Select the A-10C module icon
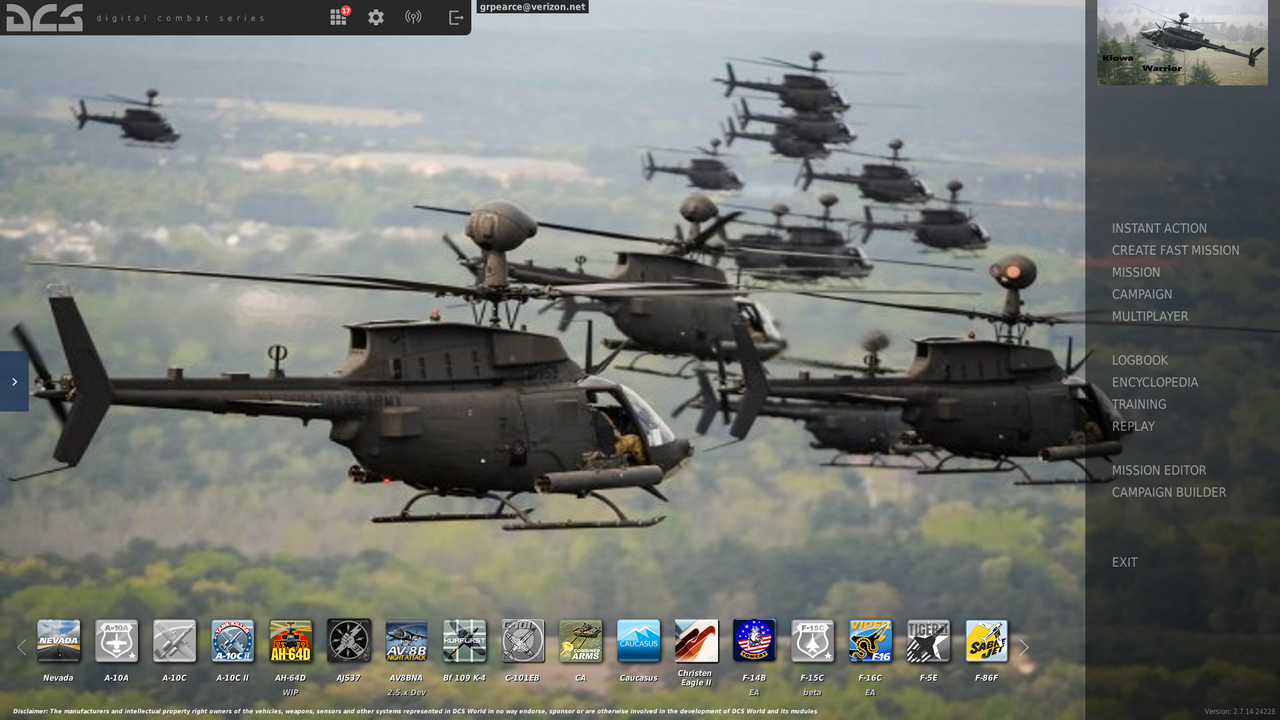Screen dimensions: 1280x720 pyautogui.click(x=175, y=641)
